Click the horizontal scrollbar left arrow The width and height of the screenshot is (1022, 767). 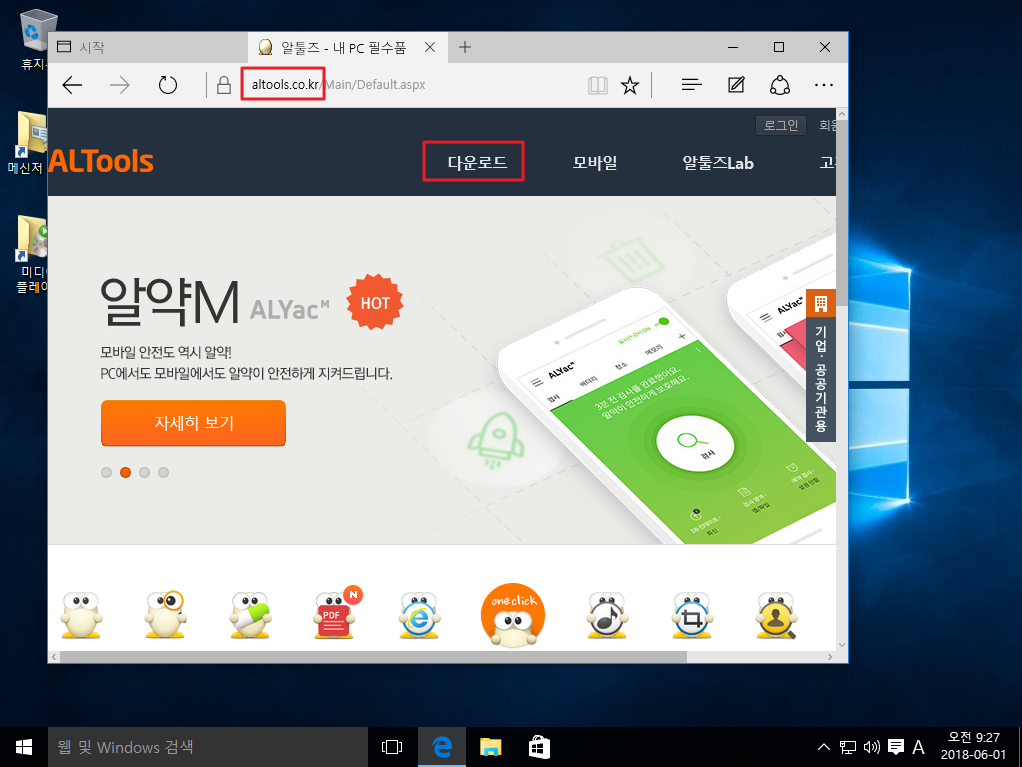pos(54,657)
